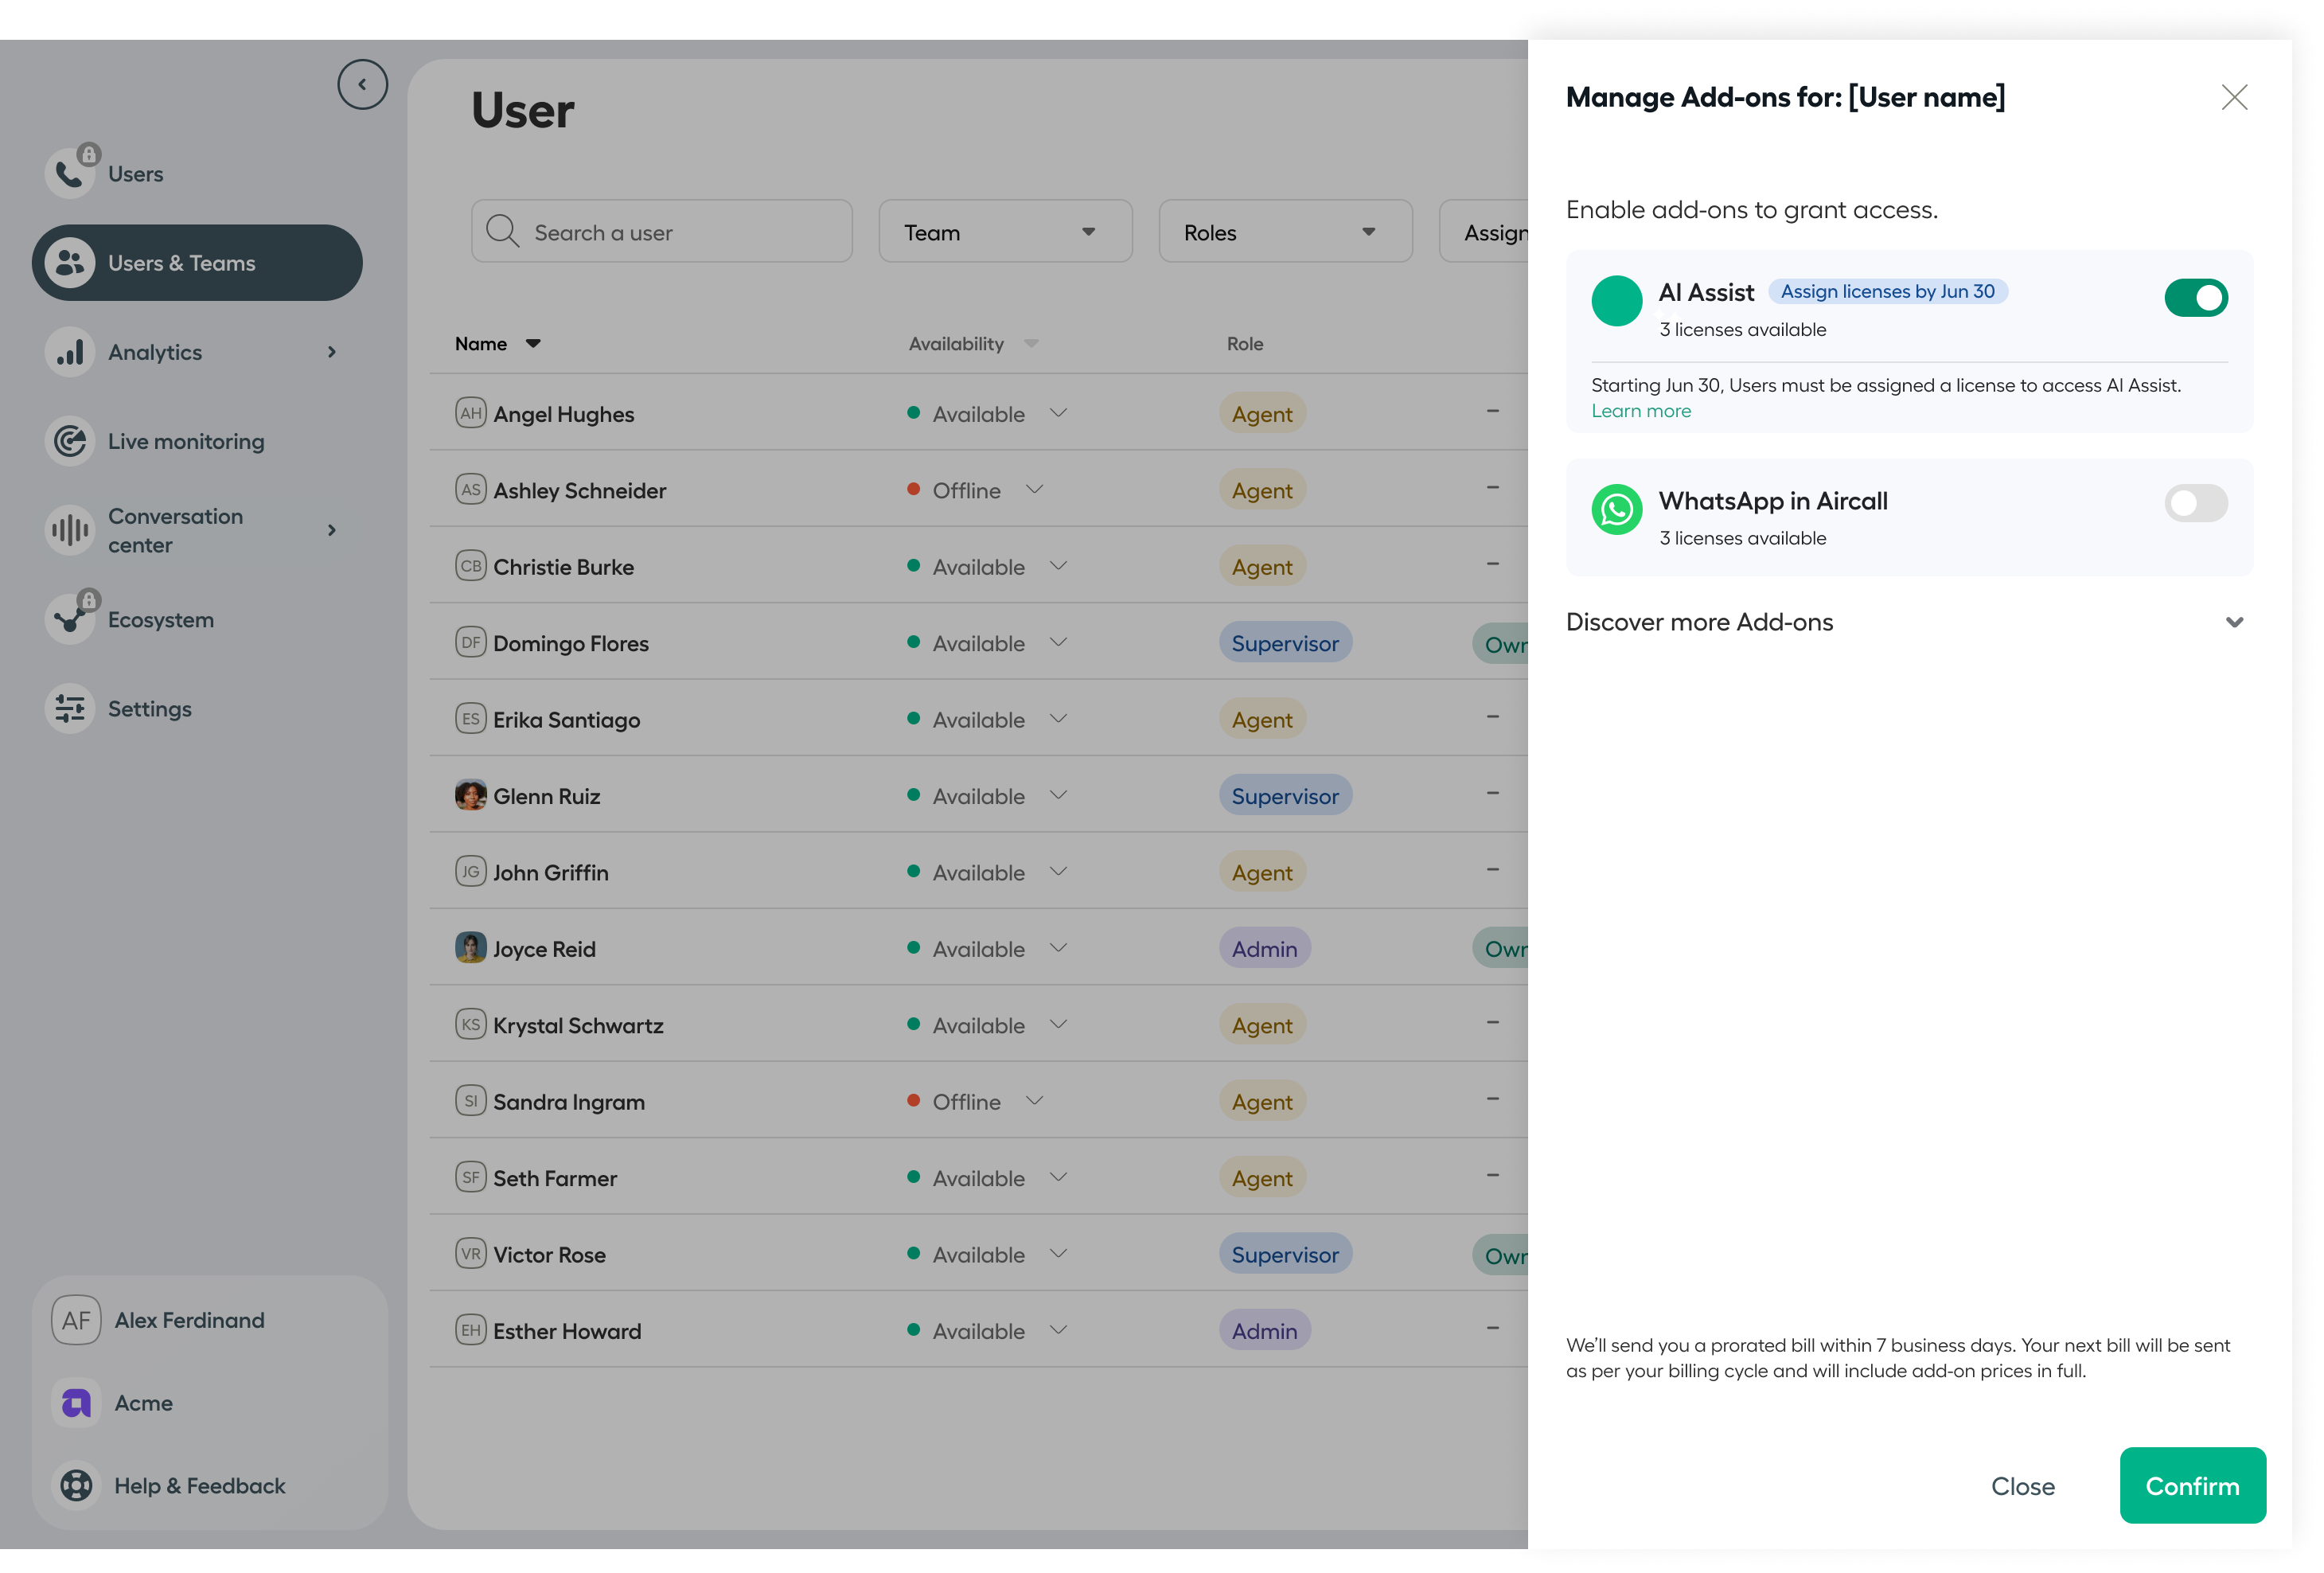Open Help & Feedback menu item
The width and height of the screenshot is (2324, 1573).
200,1486
